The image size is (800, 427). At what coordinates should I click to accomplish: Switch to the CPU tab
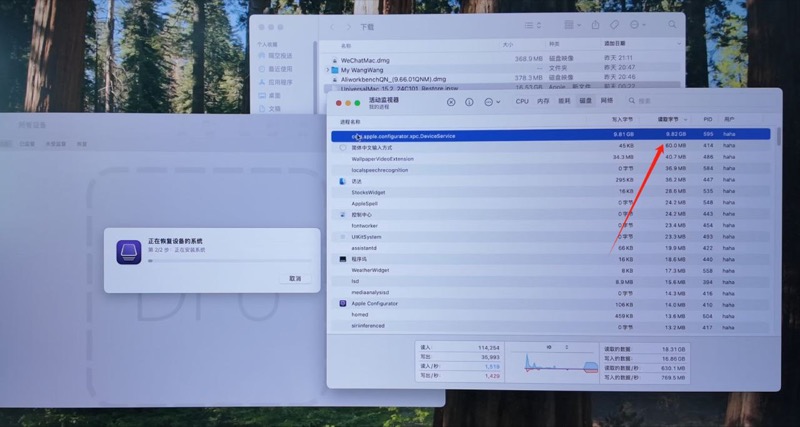coord(522,101)
